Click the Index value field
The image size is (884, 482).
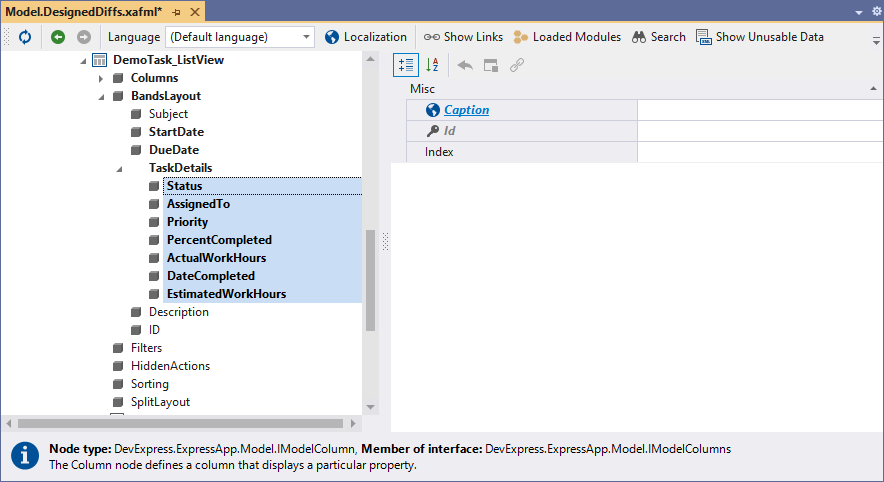(x=761, y=152)
